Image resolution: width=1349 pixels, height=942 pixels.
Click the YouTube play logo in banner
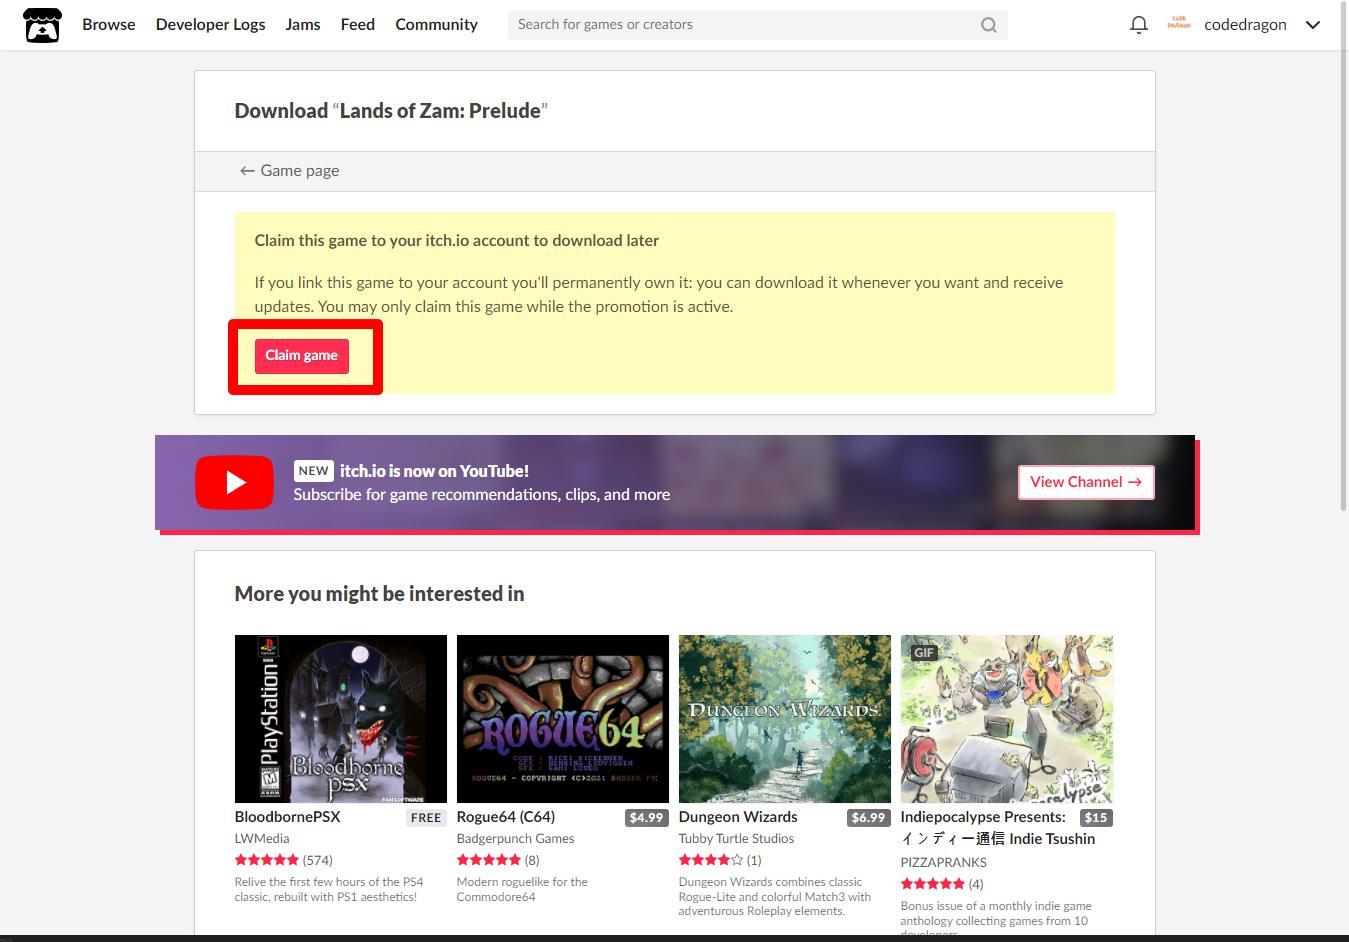(x=234, y=483)
